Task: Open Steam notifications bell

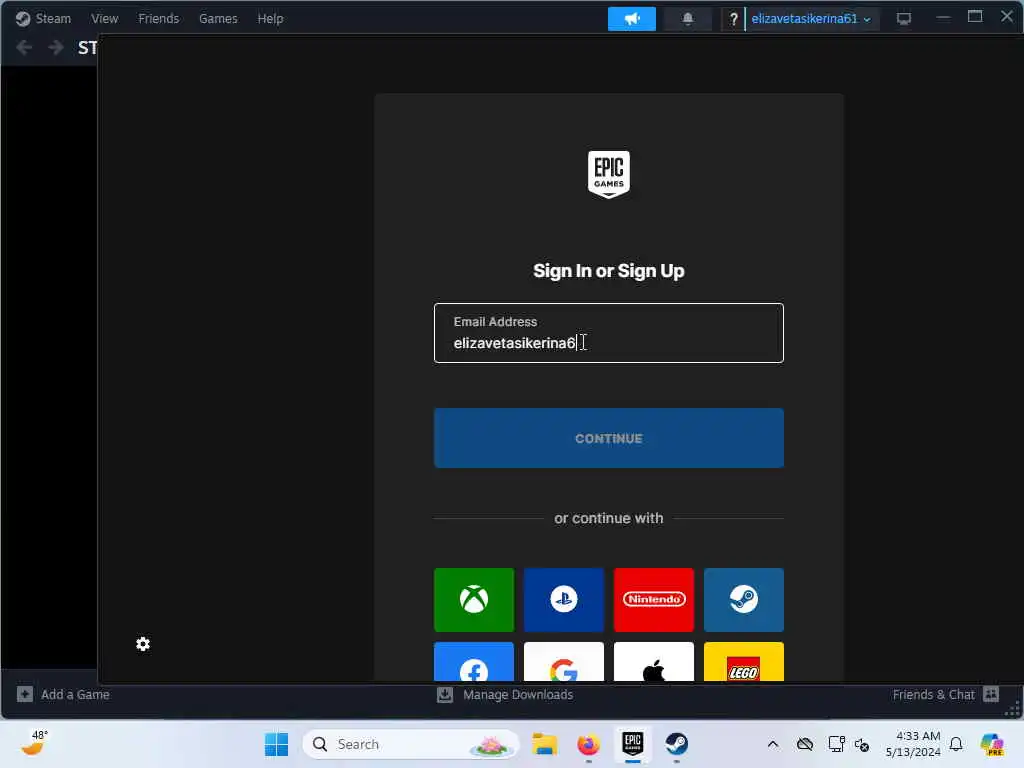Action: [688, 19]
